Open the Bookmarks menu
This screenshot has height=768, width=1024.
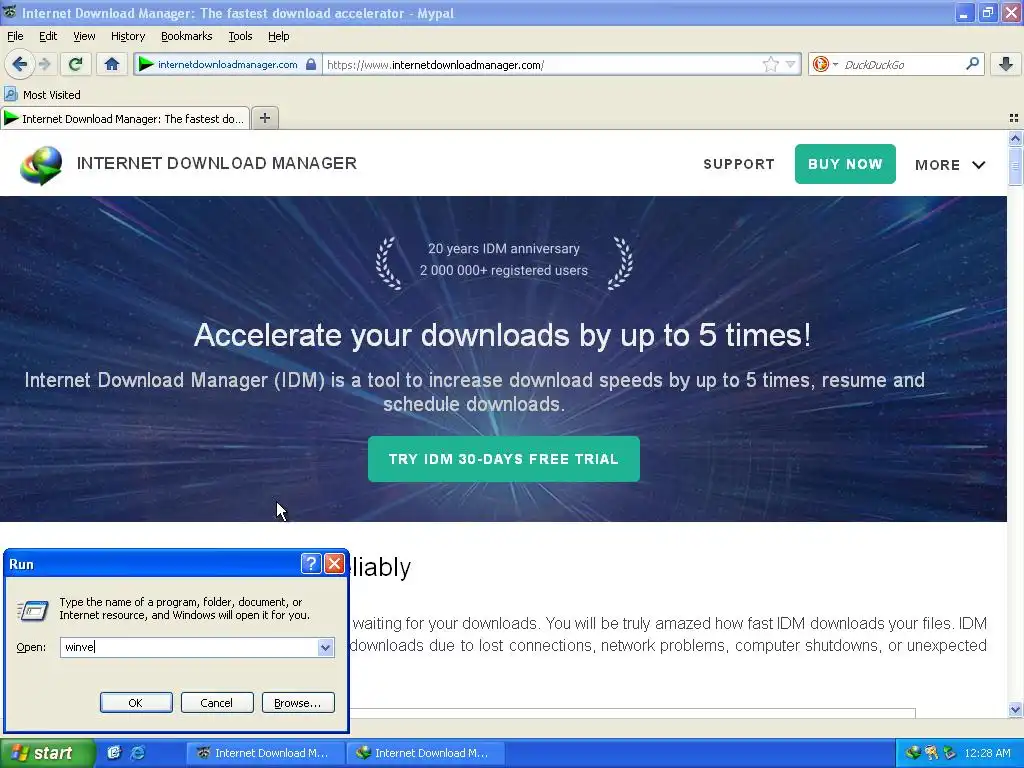click(186, 36)
